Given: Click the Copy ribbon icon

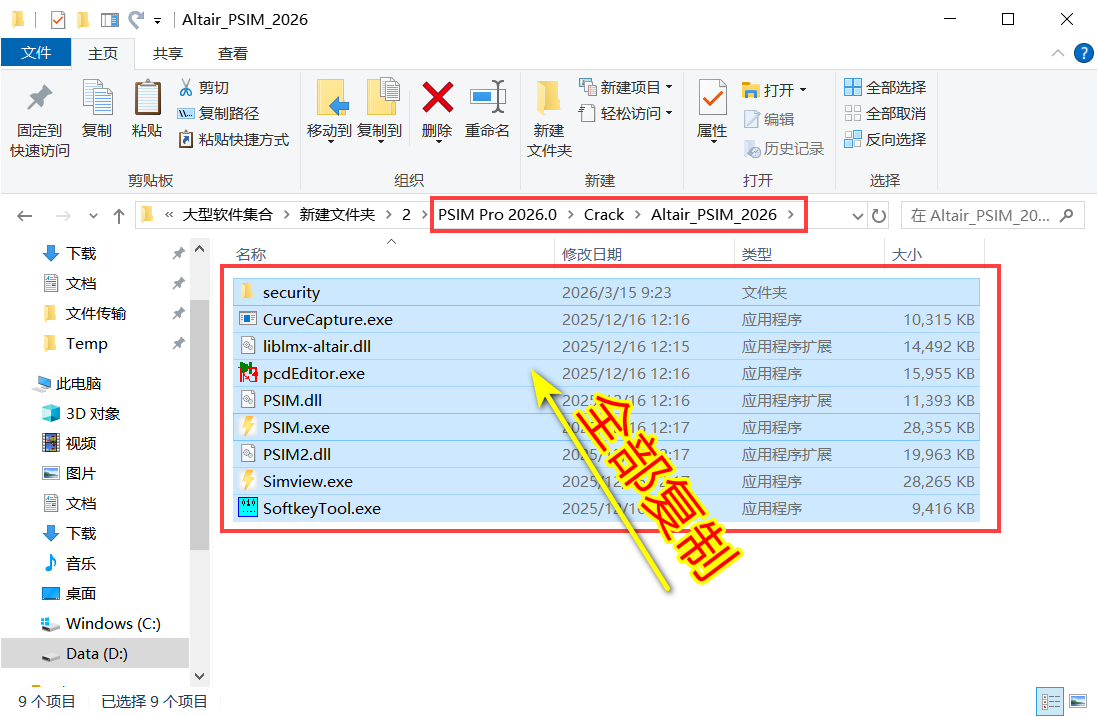Looking at the screenshot, I should point(97,97).
